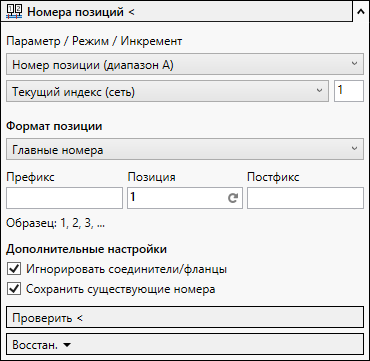Click the Восстан. button
The image size is (370, 361).
pyautogui.click(x=185, y=344)
